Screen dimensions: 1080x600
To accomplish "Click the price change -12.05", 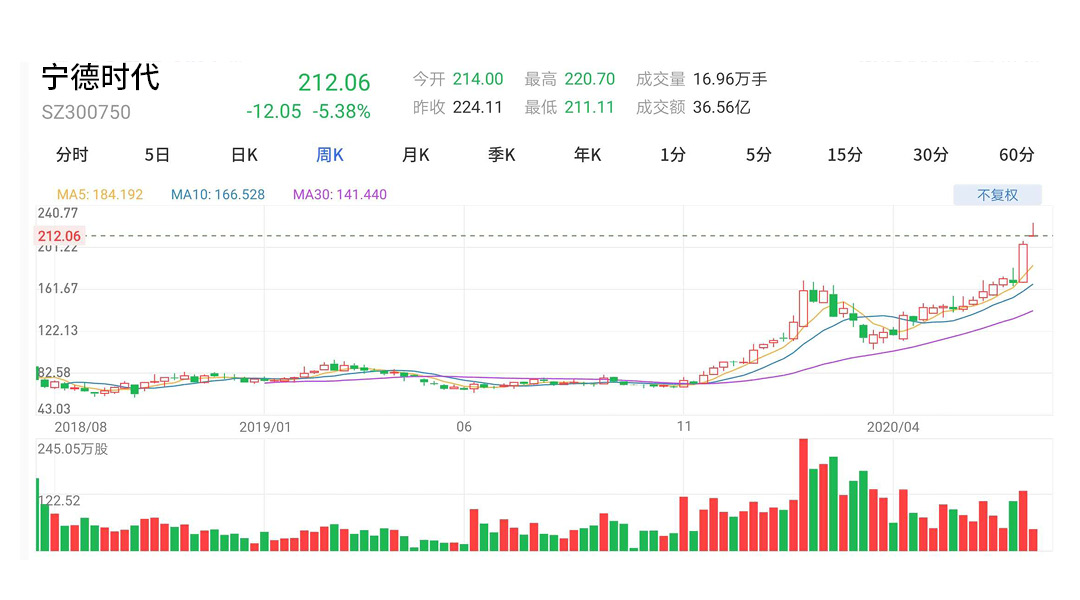I will [x=273, y=112].
